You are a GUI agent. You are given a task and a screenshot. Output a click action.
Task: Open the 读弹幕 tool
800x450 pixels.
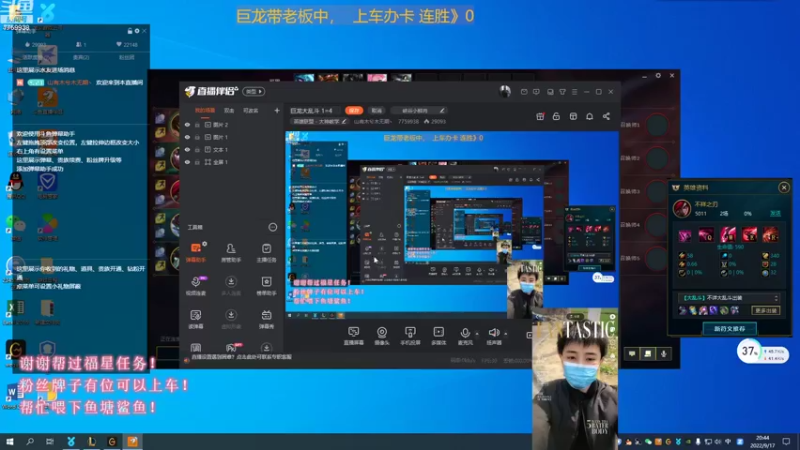pos(196,319)
